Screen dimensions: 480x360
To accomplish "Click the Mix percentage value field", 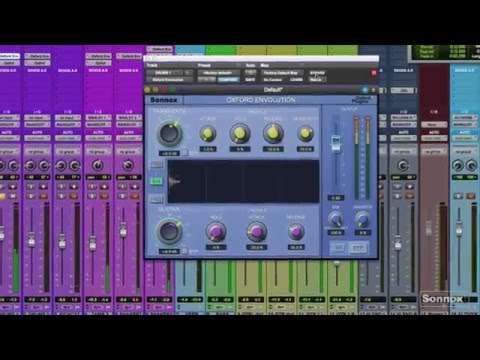I will coord(336,233).
